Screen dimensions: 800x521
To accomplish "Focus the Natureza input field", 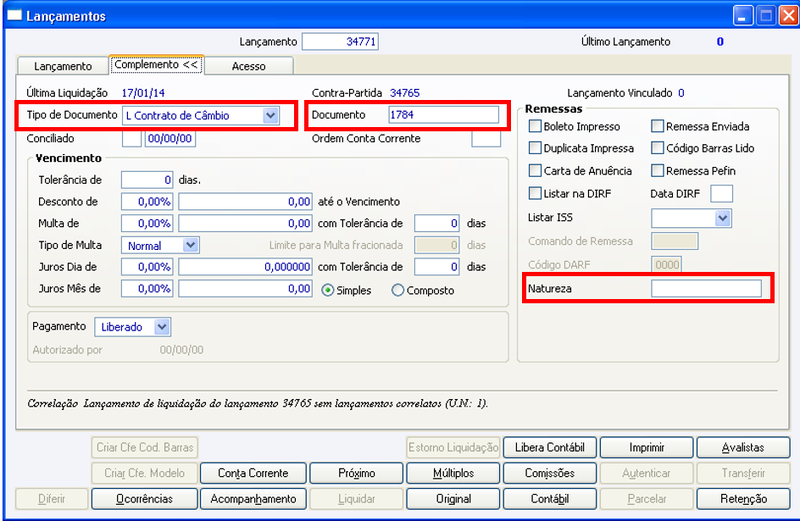I will 706,288.
